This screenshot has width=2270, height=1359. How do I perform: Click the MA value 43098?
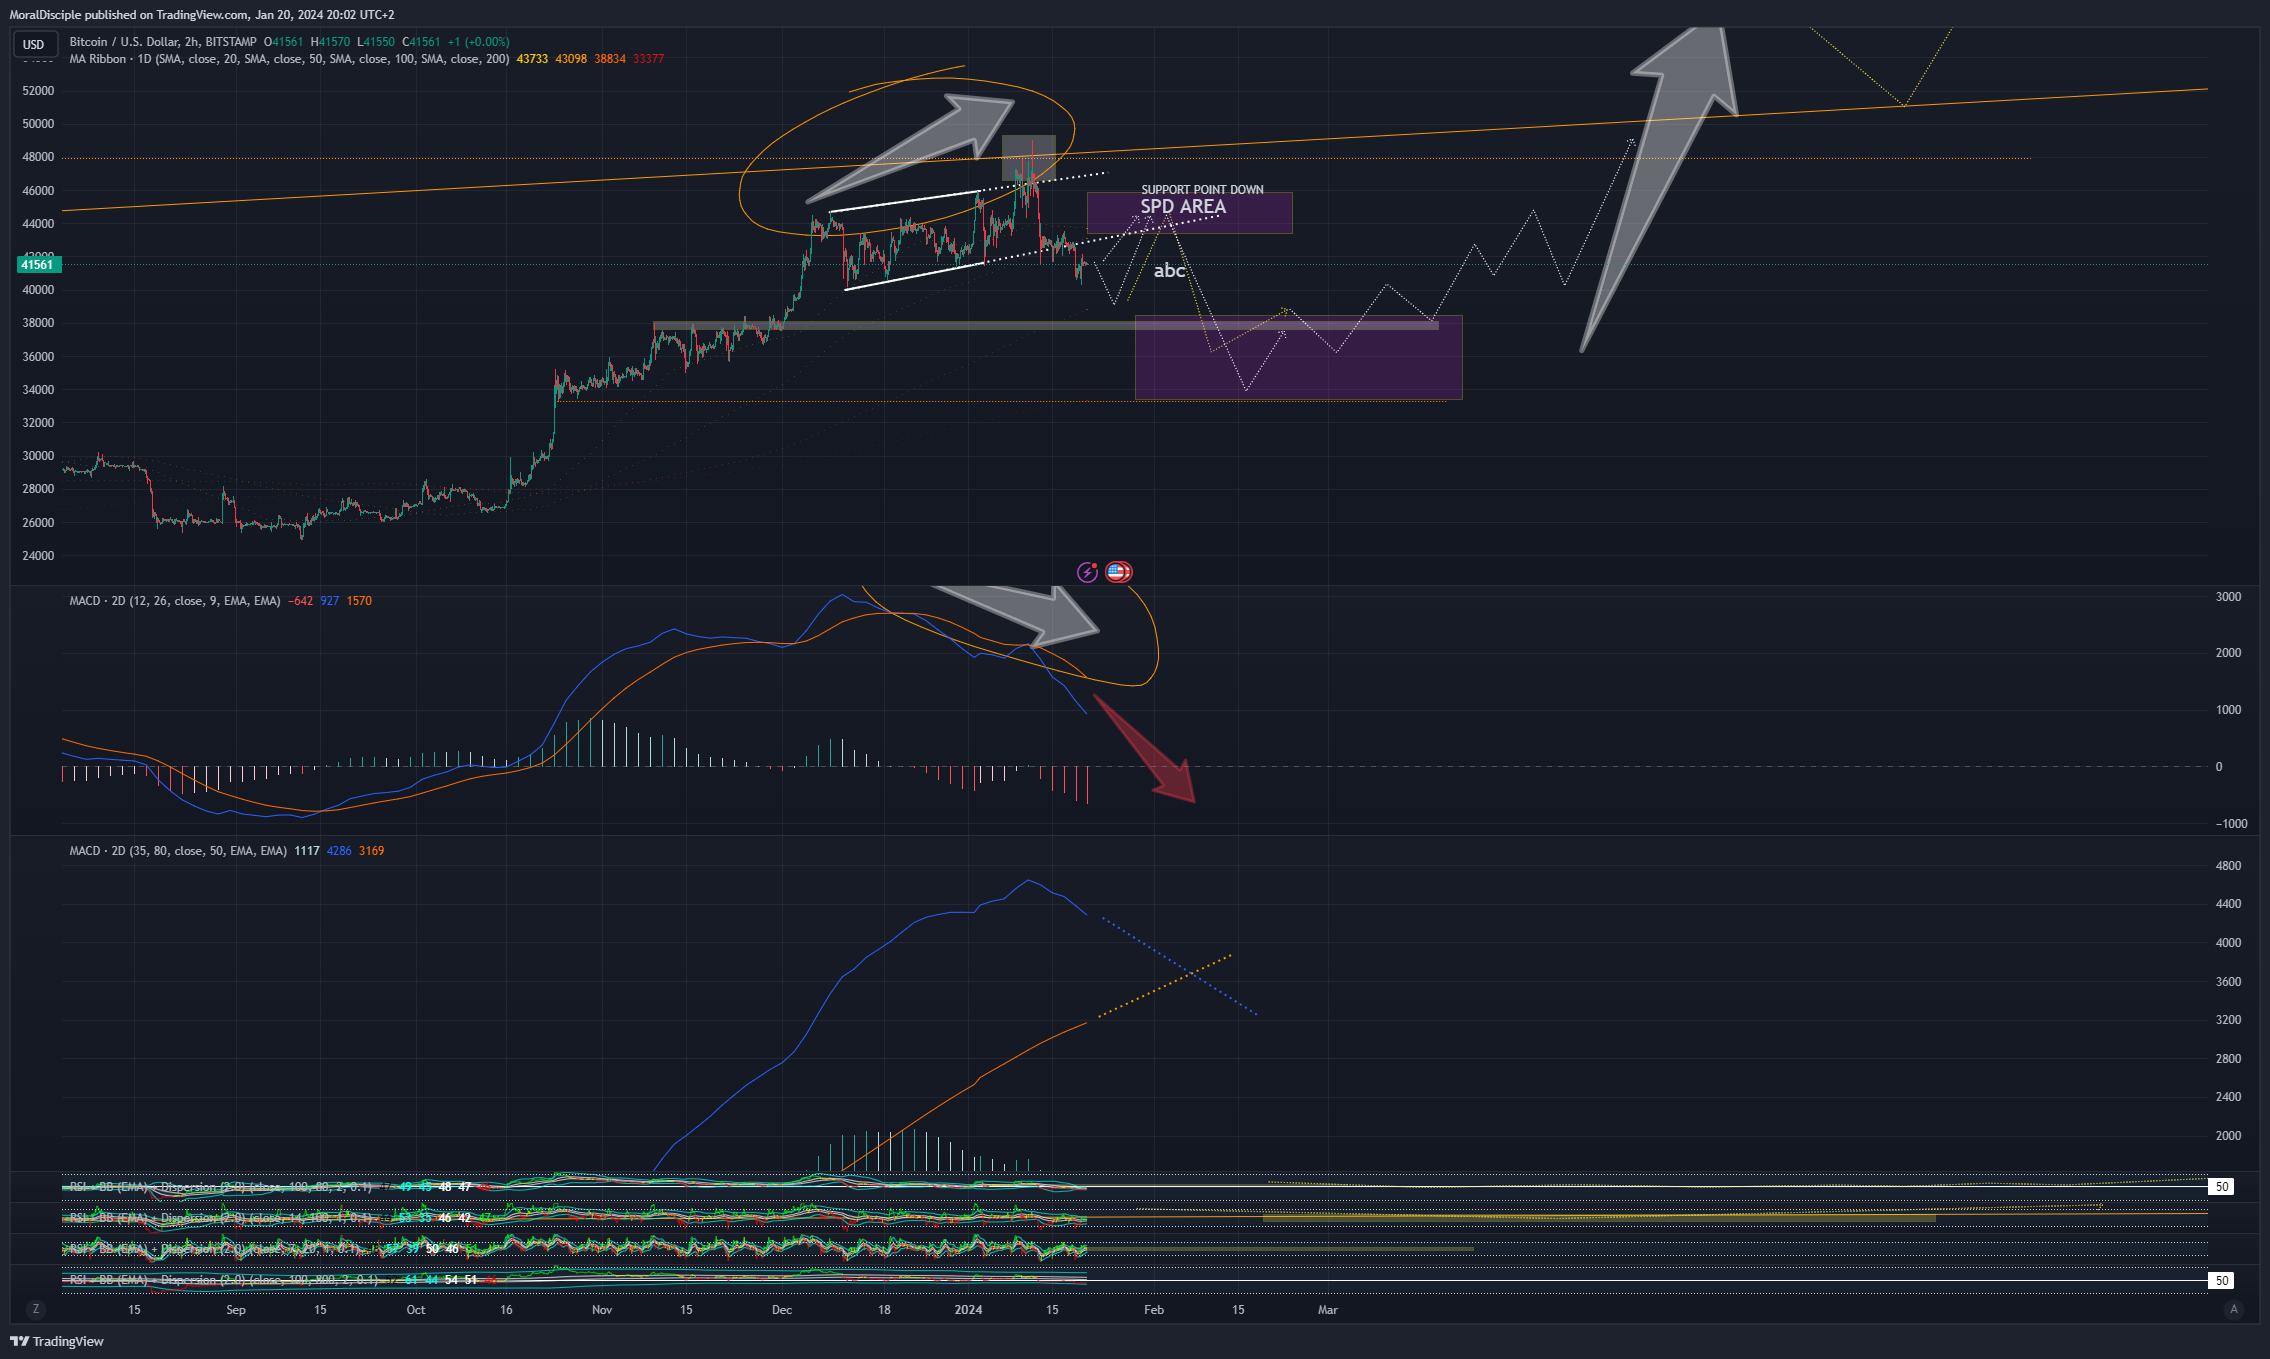[x=571, y=59]
